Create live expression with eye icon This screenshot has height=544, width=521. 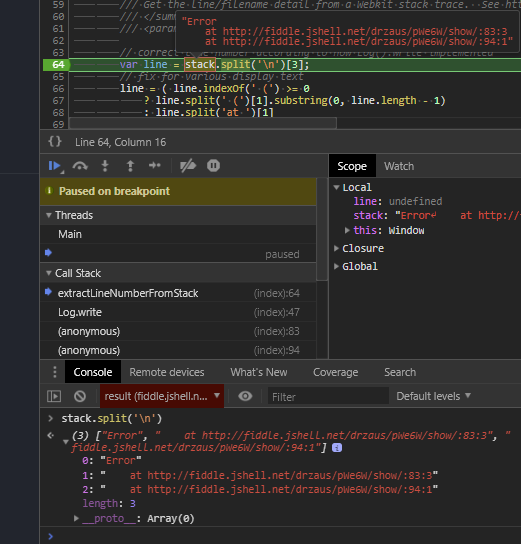pyautogui.click(x=245, y=396)
